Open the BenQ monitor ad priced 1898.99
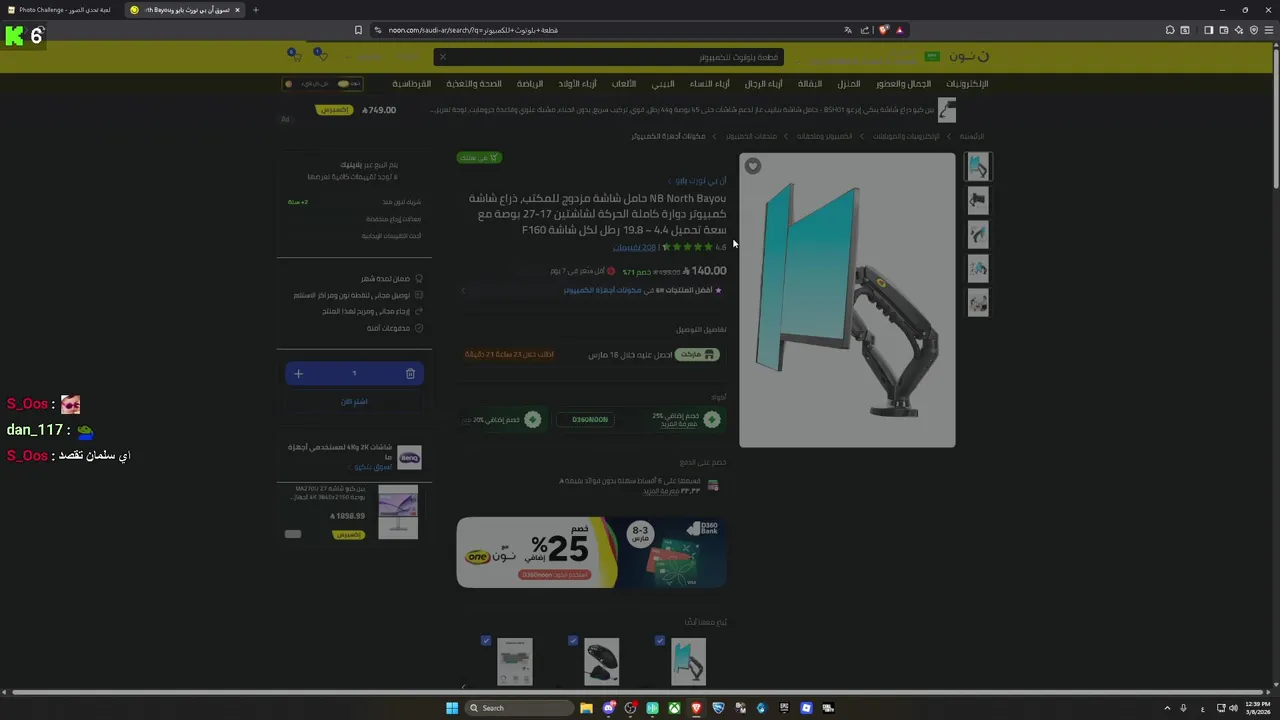Viewport: 1280px width, 720px height. point(354,512)
